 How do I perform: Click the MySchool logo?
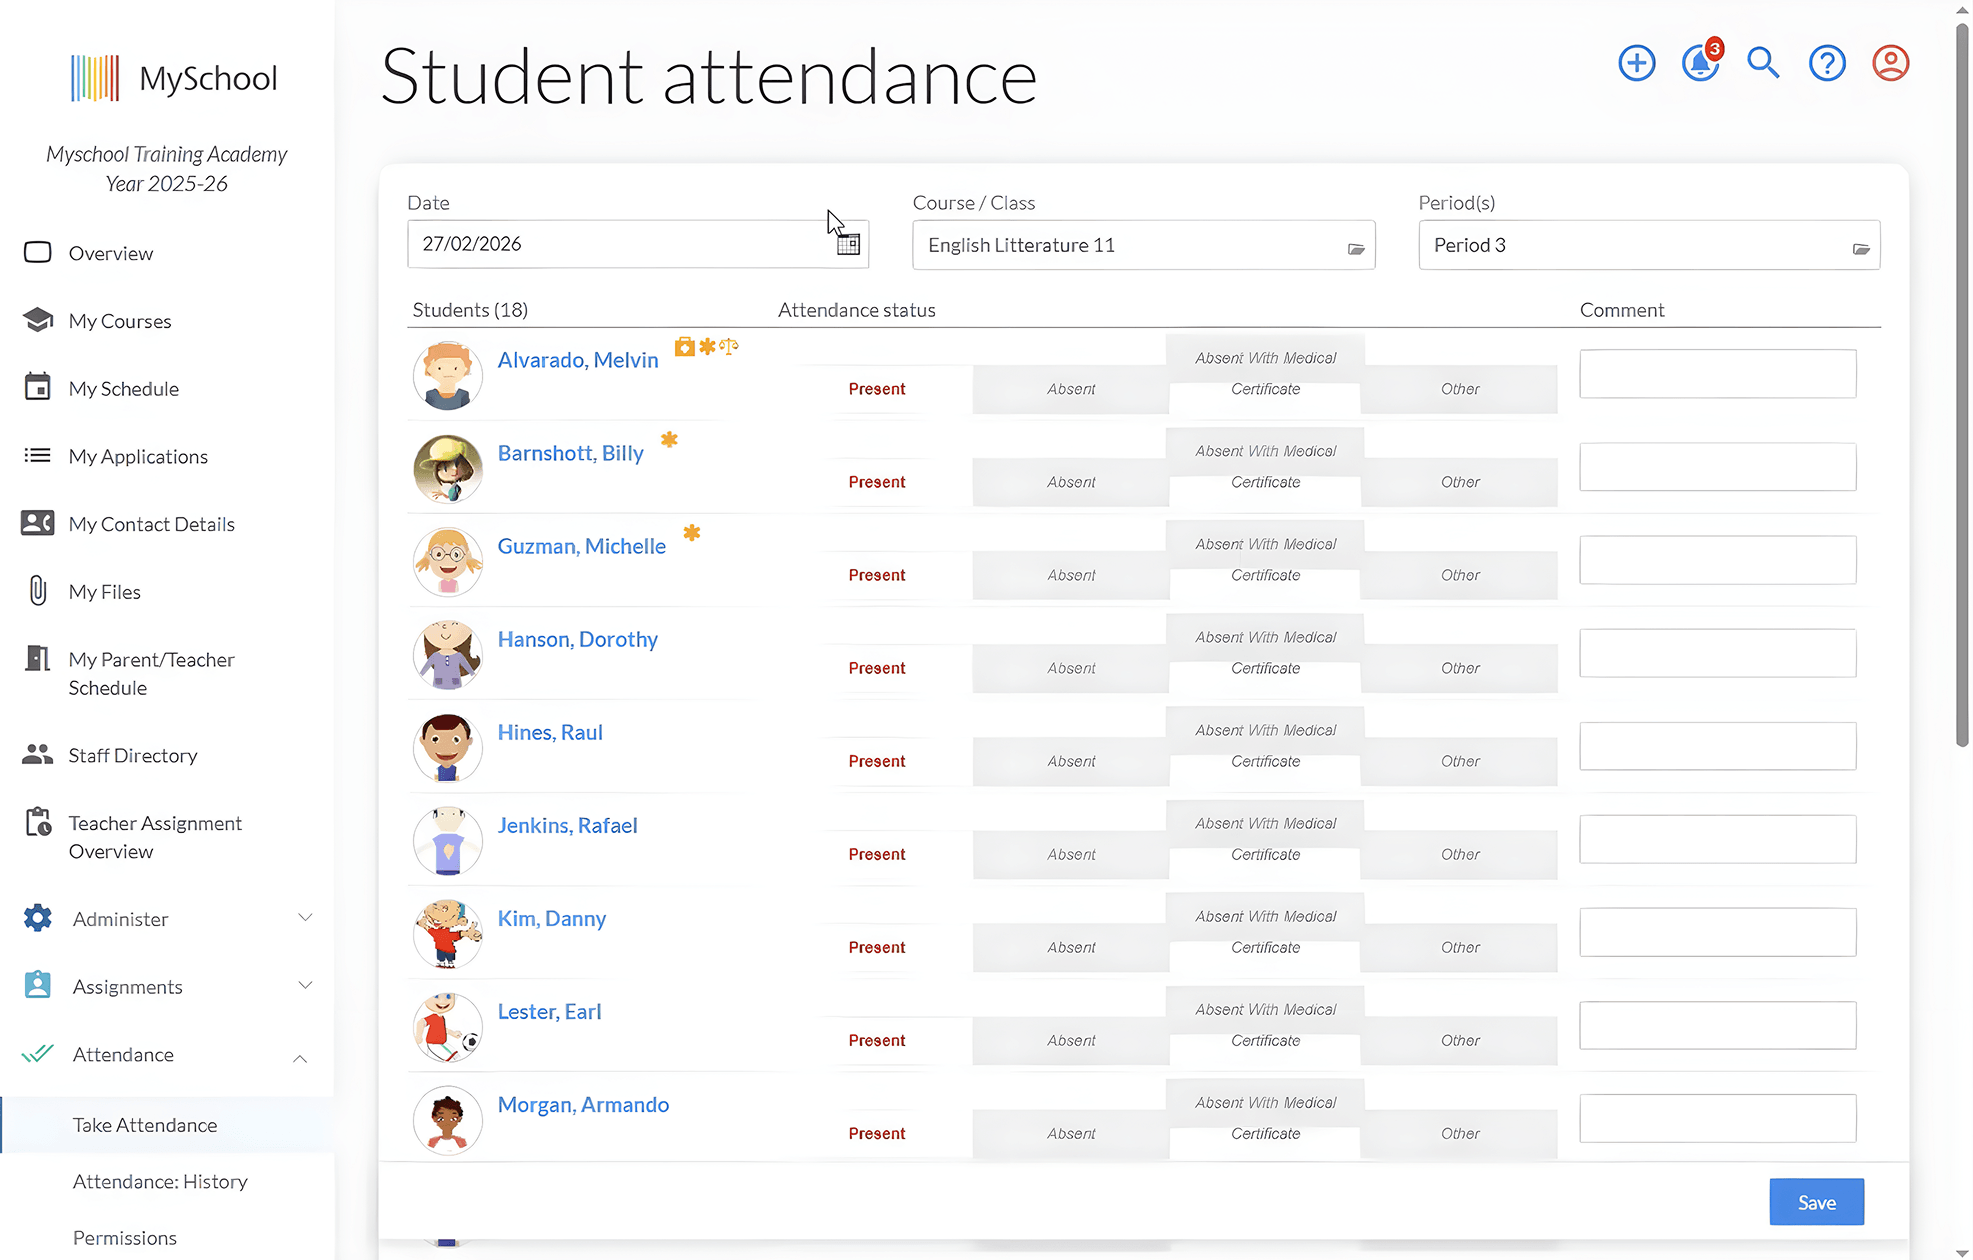point(174,78)
